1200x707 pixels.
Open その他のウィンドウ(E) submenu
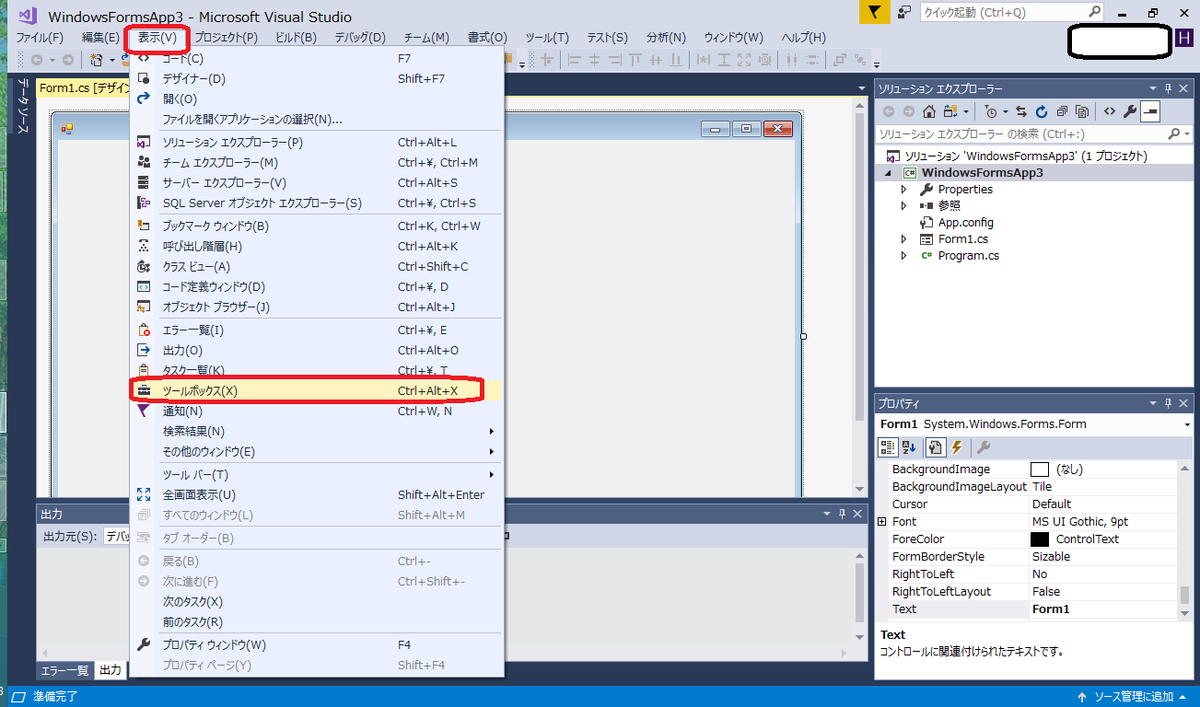pyautogui.click(x=317, y=451)
